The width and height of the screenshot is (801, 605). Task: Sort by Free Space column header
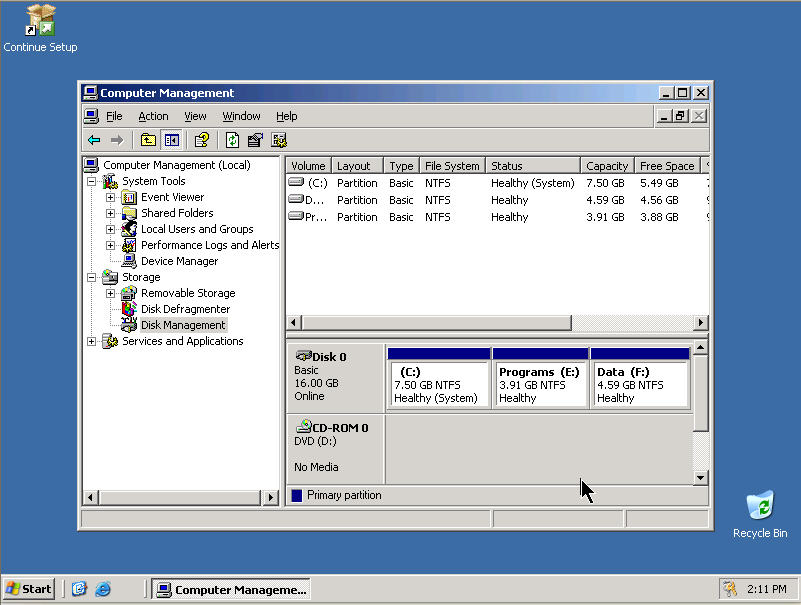tap(667, 166)
